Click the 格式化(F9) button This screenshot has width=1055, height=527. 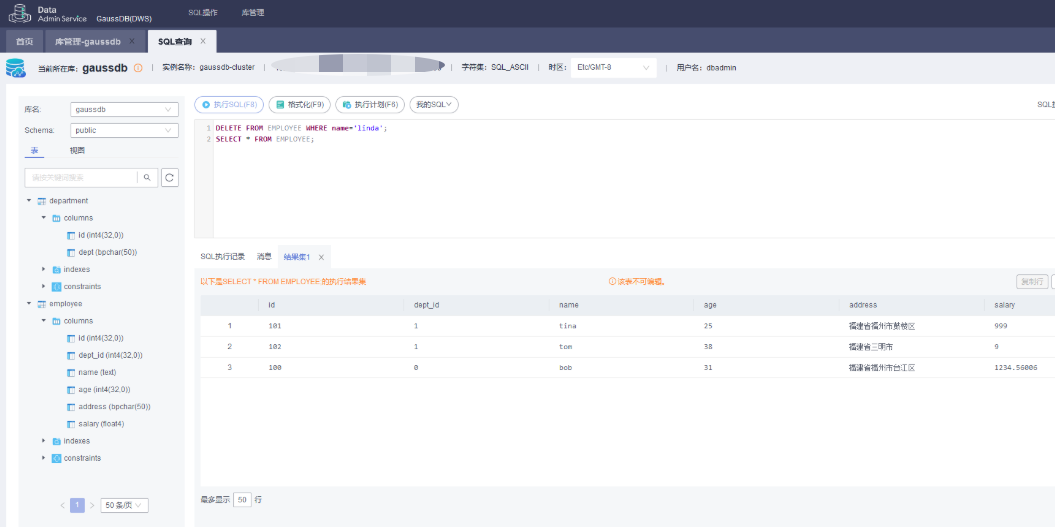[299, 105]
